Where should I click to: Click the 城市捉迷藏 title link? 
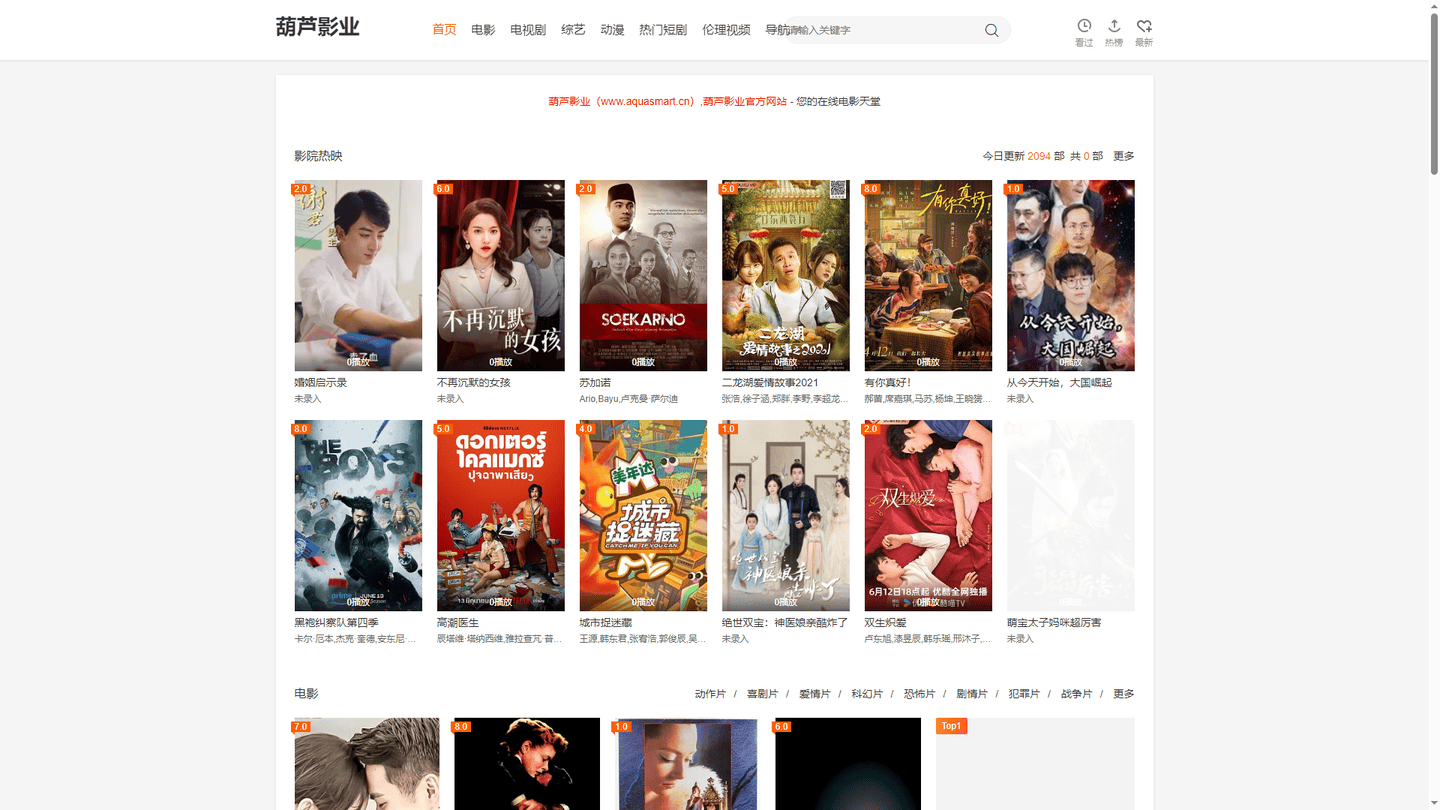pos(606,622)
